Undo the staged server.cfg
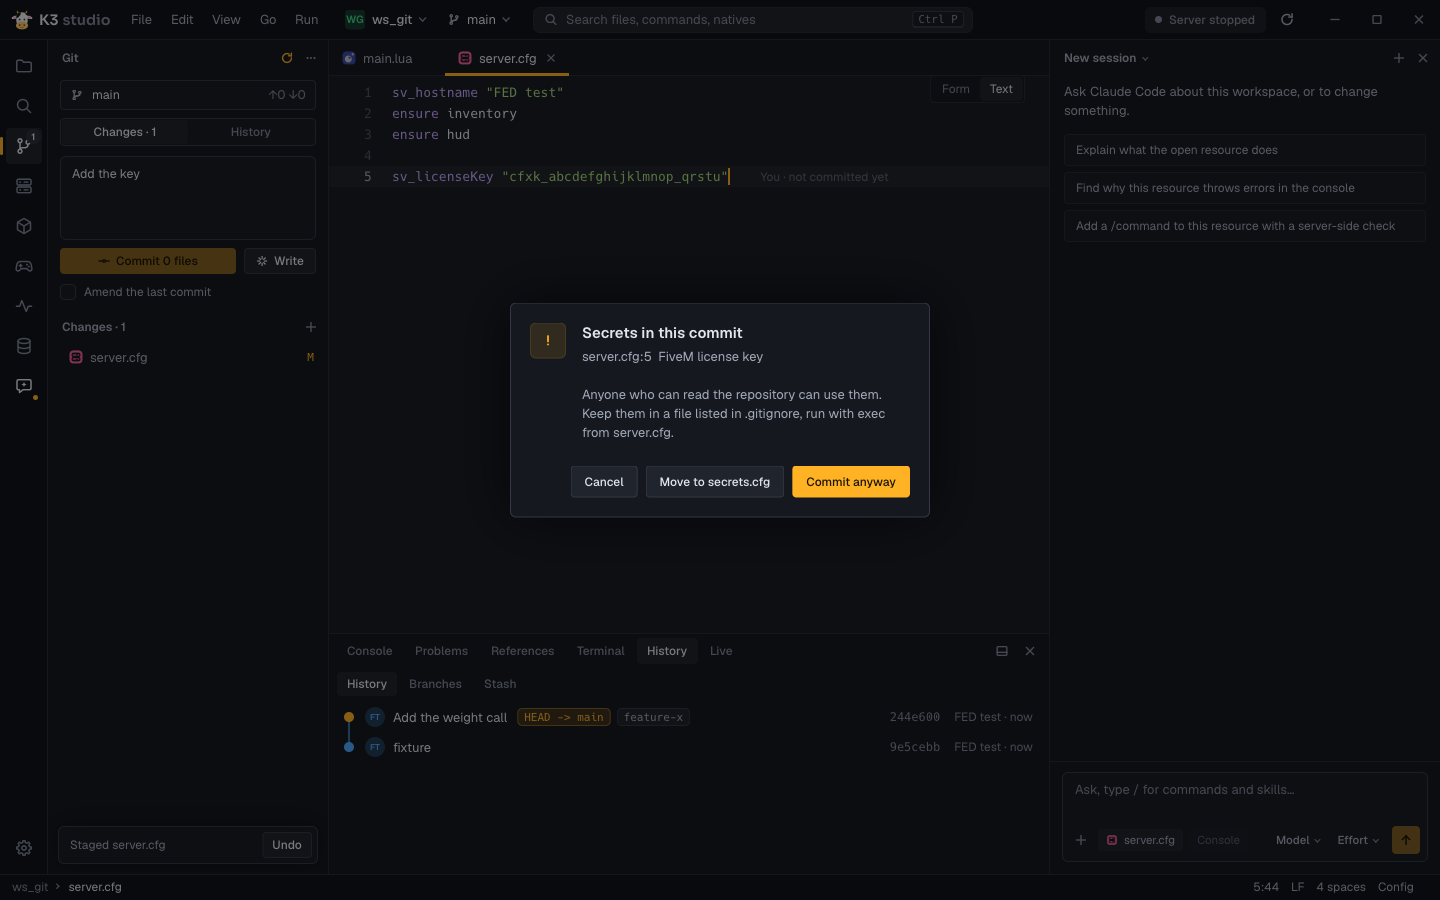 coord(287,845)
